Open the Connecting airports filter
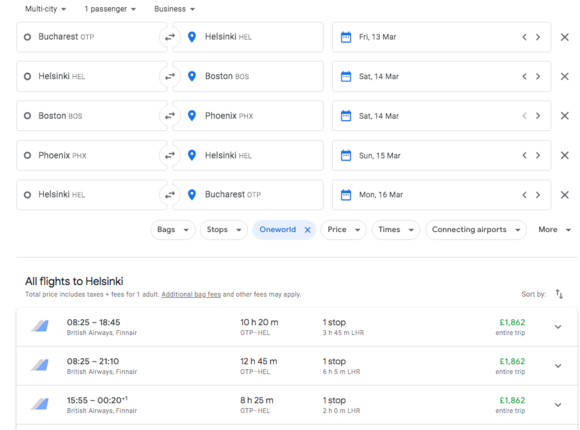This screenshot has height=430, width=580. (476, 230)
